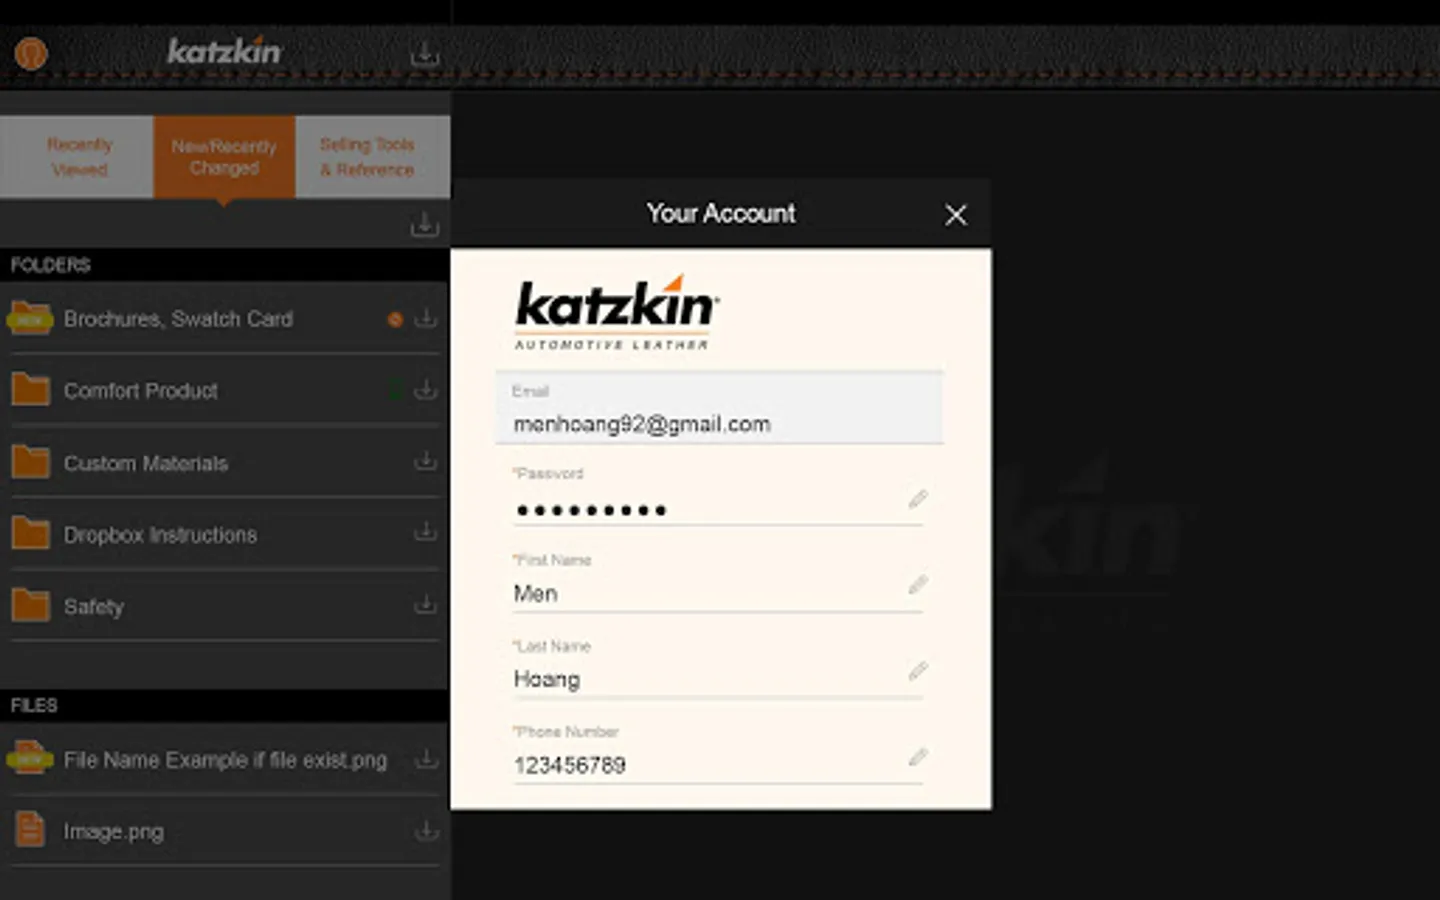Viewport: 1440px width, 900px height.
Task: Click the download-all icon above FOLDERS heading
Action: (x=425, y=224)
